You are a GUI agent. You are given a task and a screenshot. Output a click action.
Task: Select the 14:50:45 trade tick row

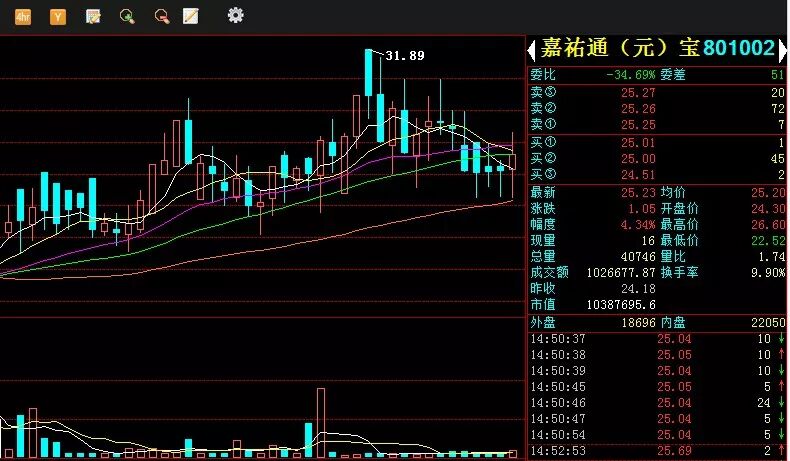pos(657,387)
